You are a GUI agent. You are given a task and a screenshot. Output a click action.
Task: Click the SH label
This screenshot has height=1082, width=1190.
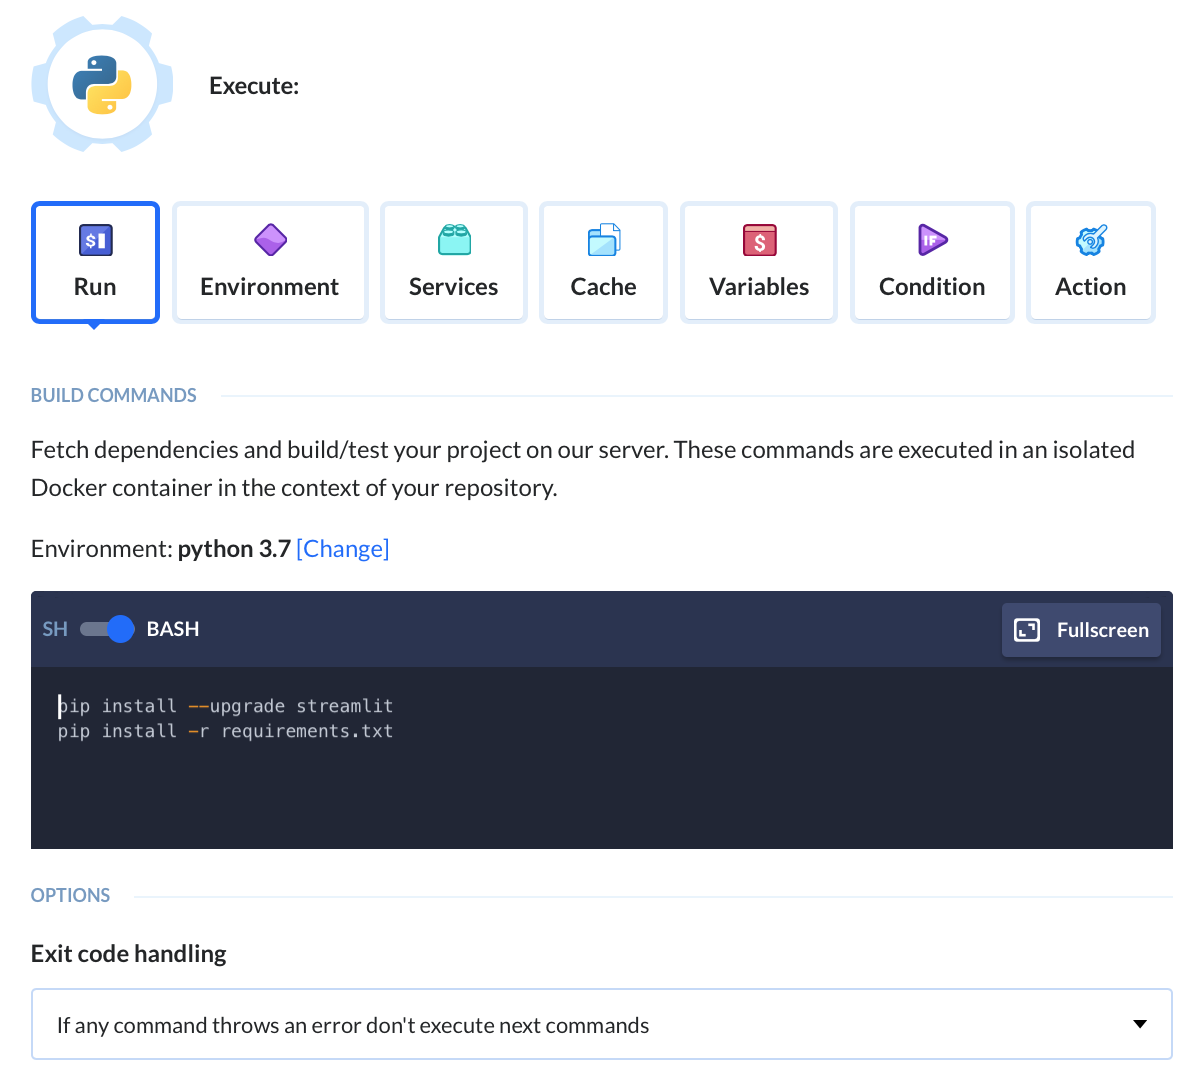coord(55,629)
